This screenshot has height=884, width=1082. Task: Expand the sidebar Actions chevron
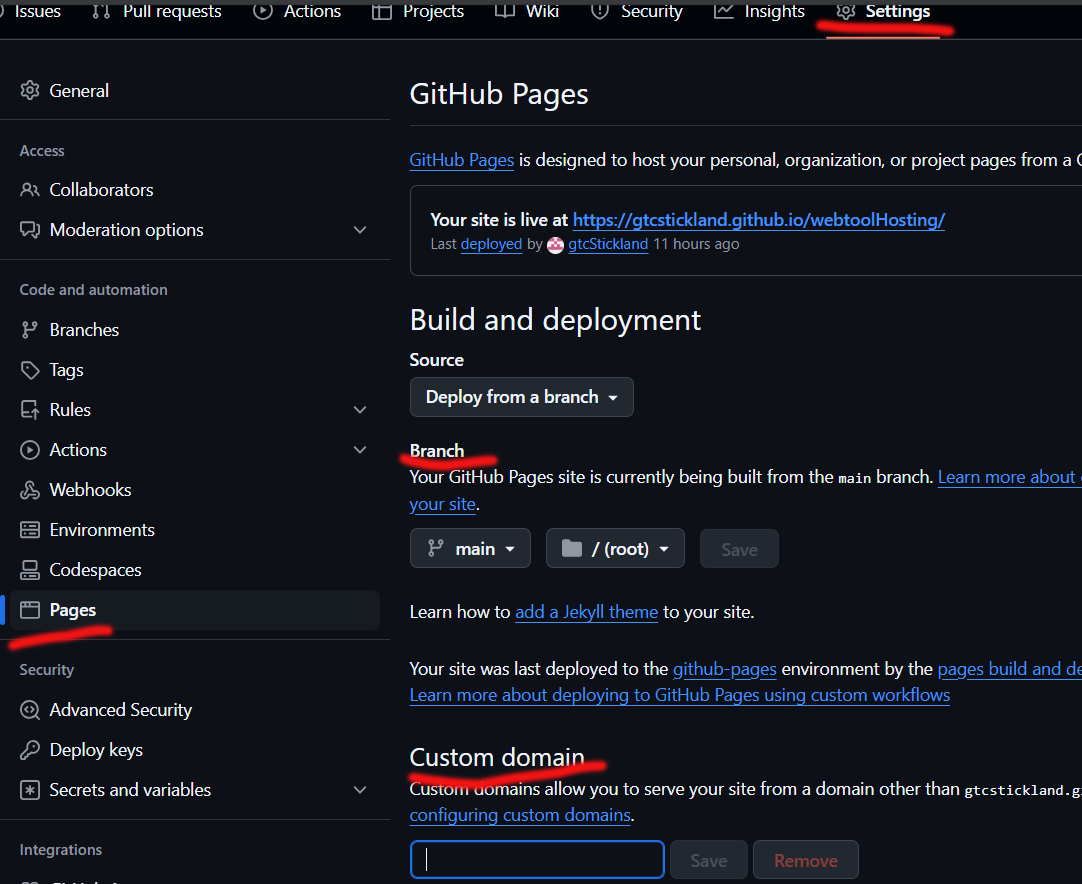[360, 450]
